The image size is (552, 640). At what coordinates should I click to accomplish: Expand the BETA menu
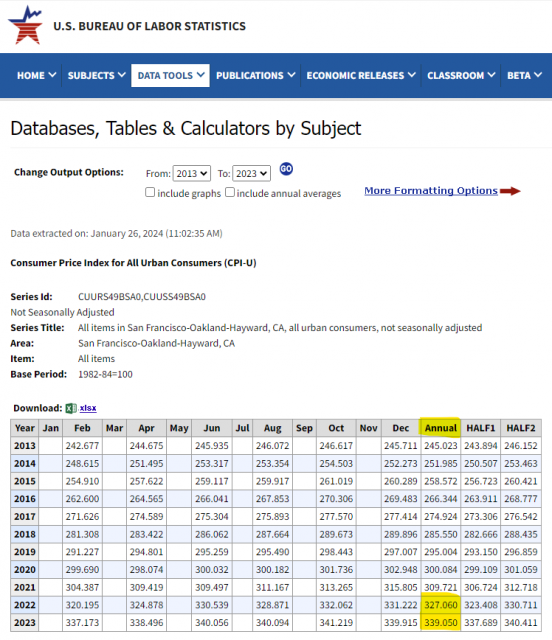[x=524, y=76]
